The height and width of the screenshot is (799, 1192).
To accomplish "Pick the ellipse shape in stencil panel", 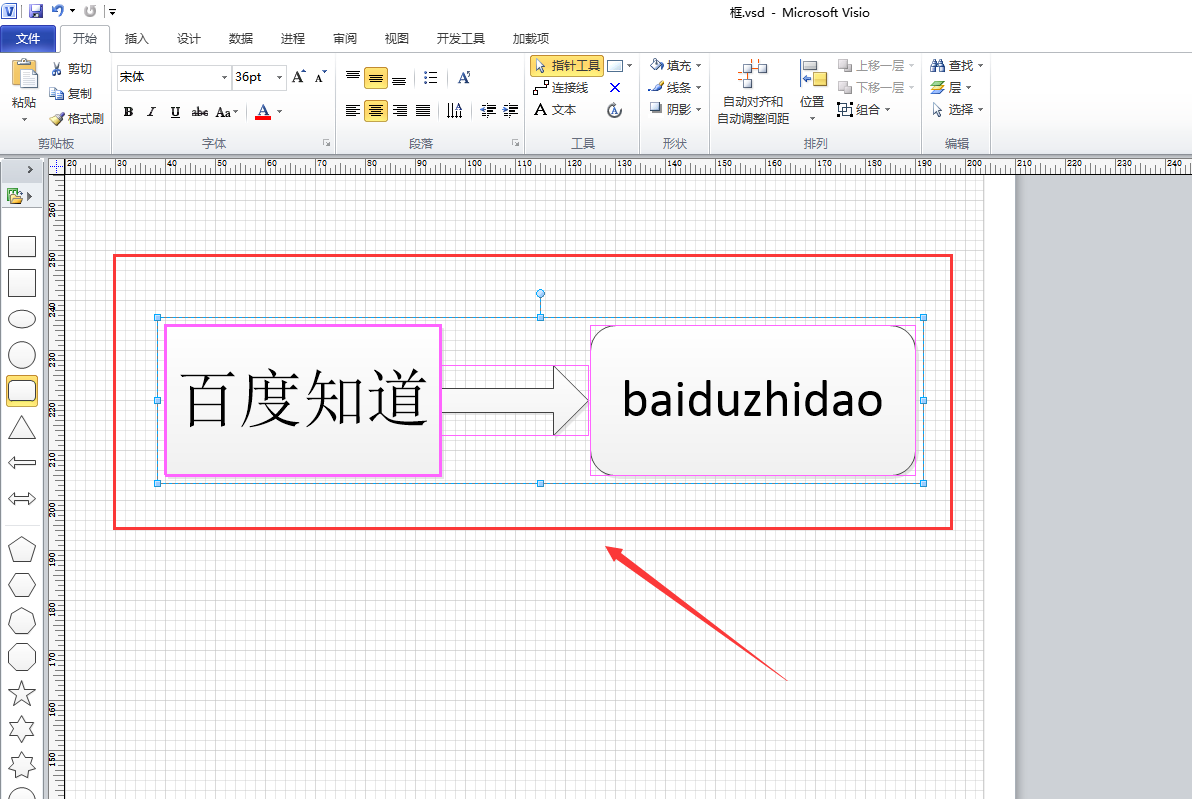I will [22, 319].
